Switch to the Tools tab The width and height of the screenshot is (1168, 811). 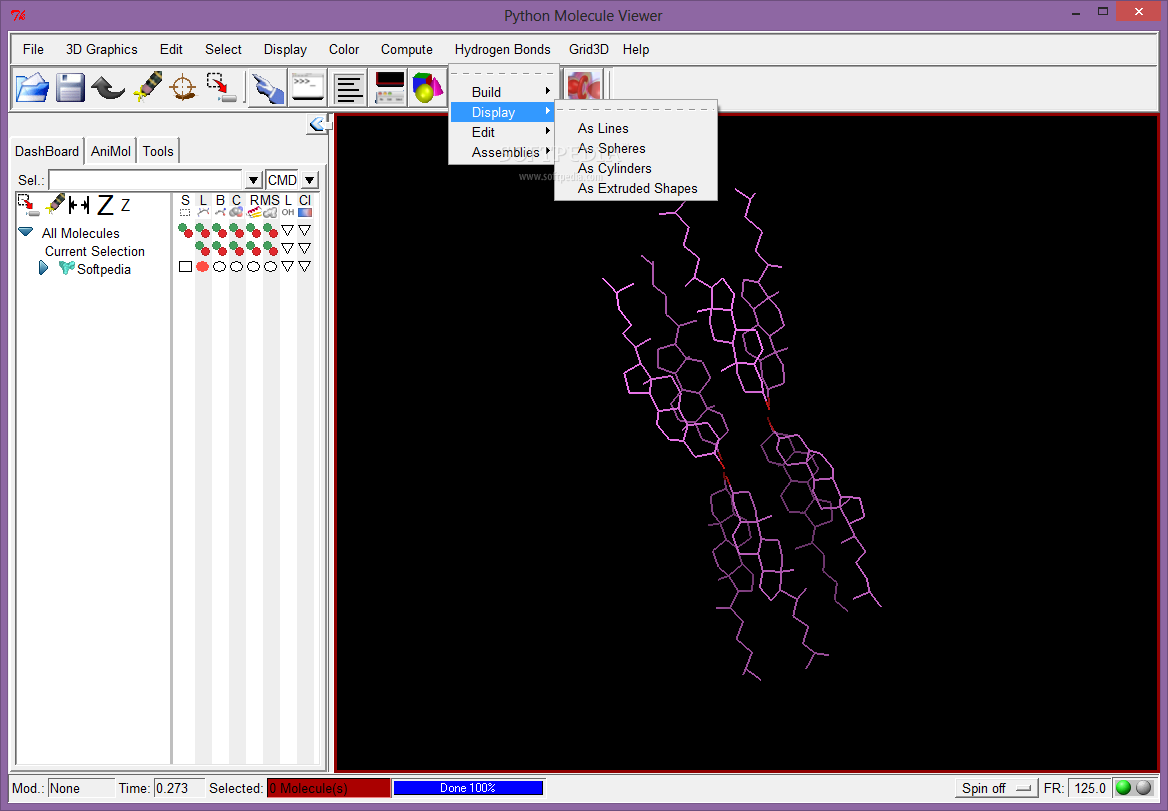pos(158,151)
